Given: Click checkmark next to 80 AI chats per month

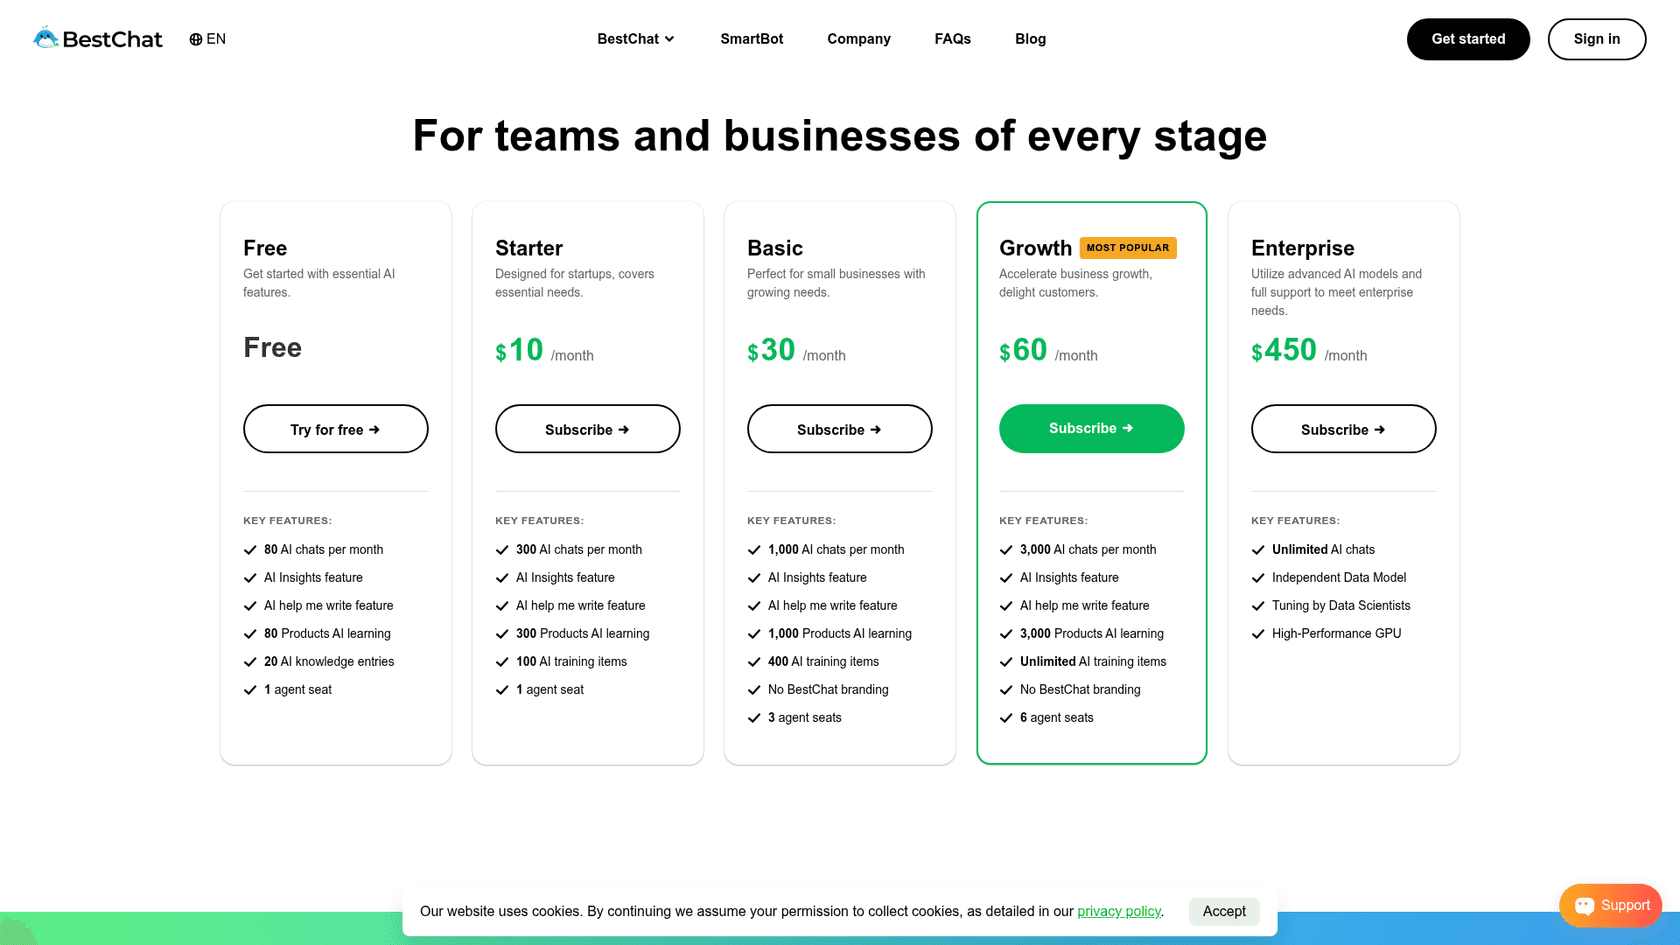Looking at the screenshot, I should coord(250,550).
